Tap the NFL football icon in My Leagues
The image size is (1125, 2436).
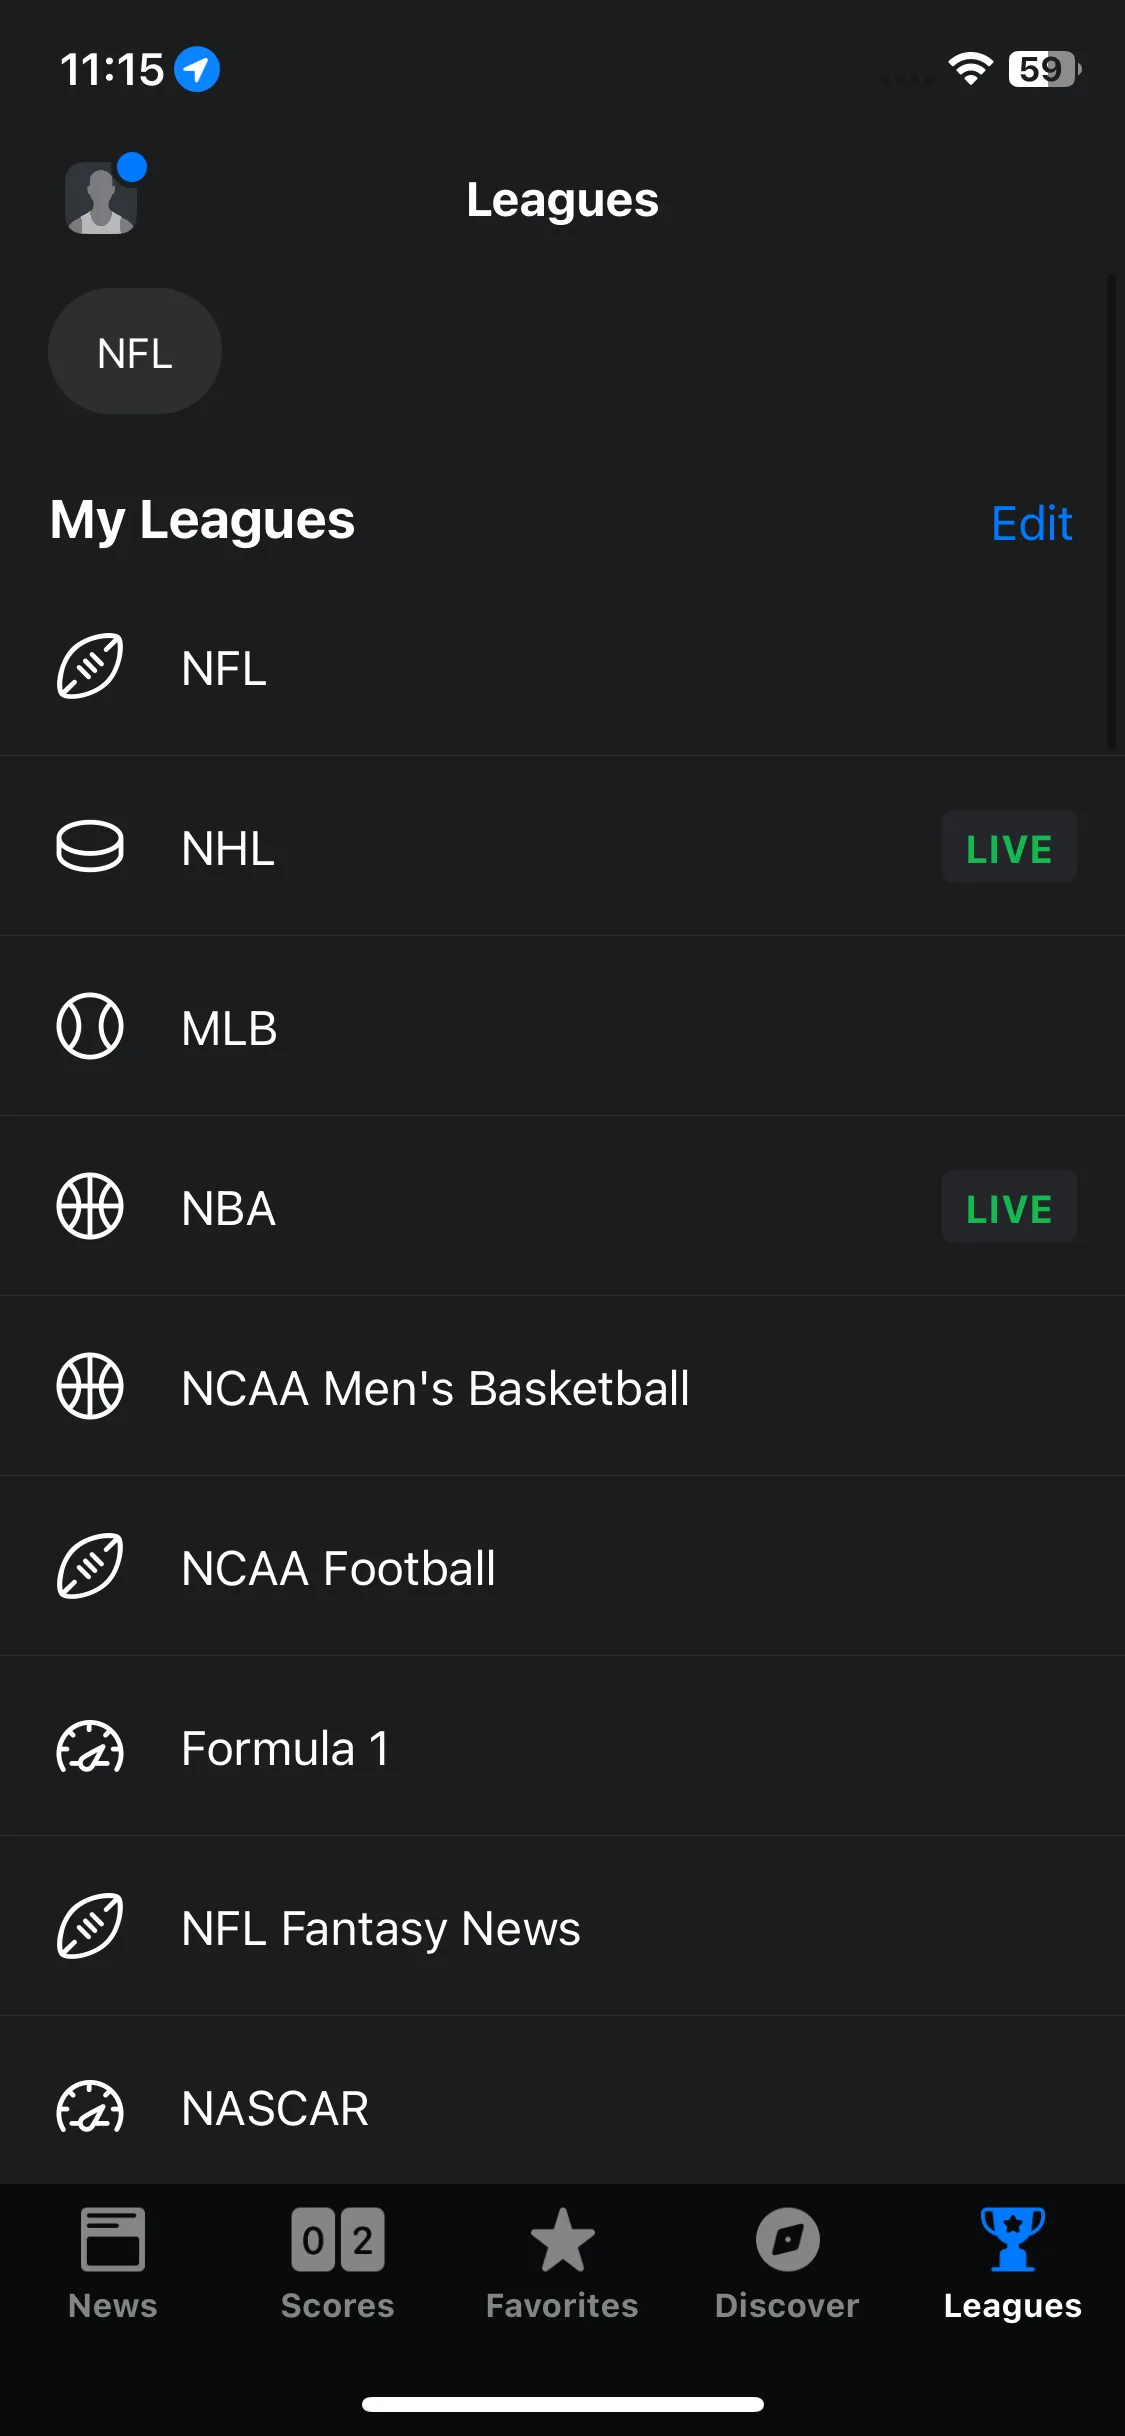(x=90, y=666)
